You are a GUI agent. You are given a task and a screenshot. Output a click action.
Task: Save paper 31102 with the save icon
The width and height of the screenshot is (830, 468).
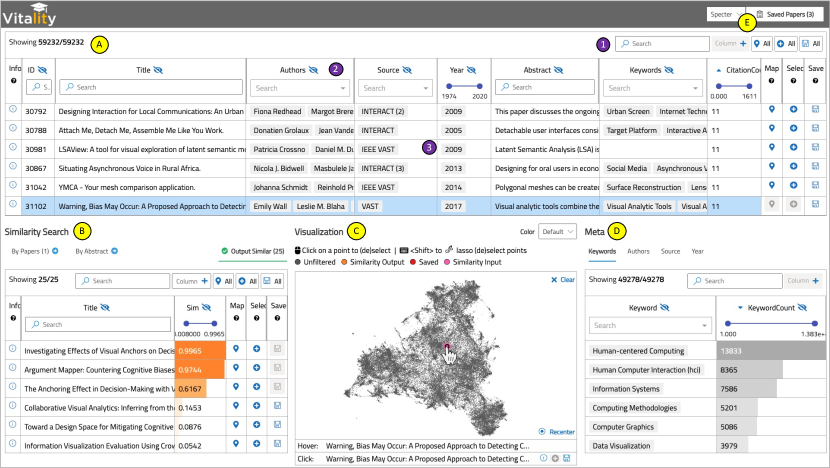point(815,204)
